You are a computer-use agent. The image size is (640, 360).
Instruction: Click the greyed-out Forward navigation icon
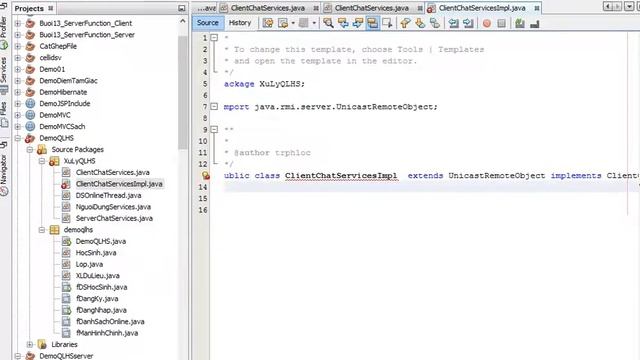tap(304, 23)
